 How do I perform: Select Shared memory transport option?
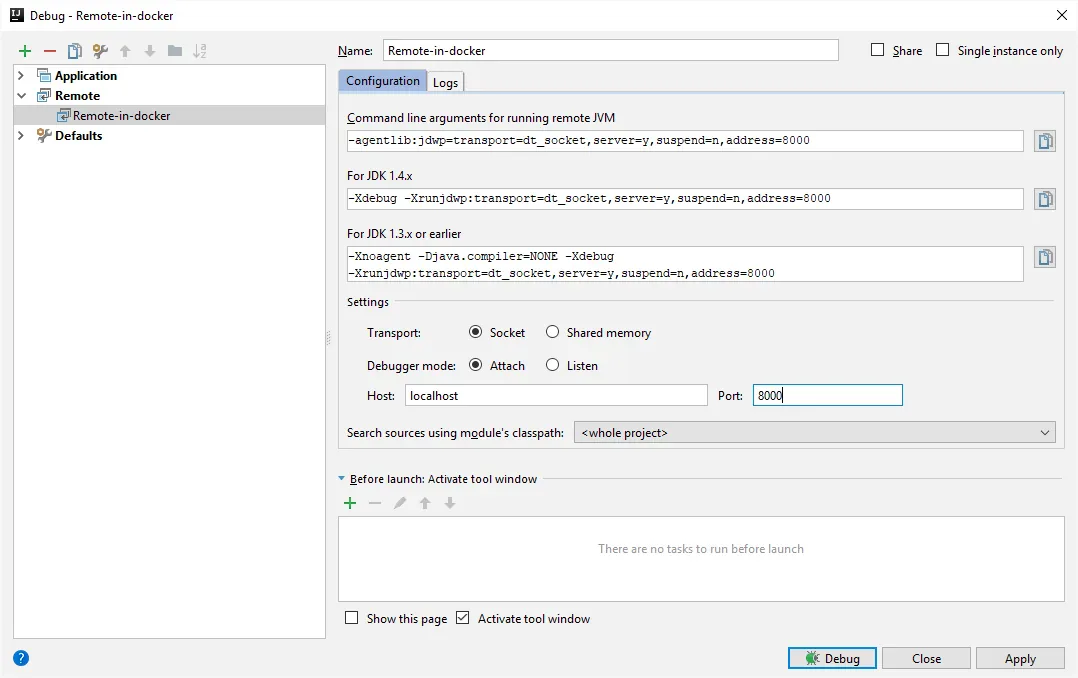coord(552,332)
